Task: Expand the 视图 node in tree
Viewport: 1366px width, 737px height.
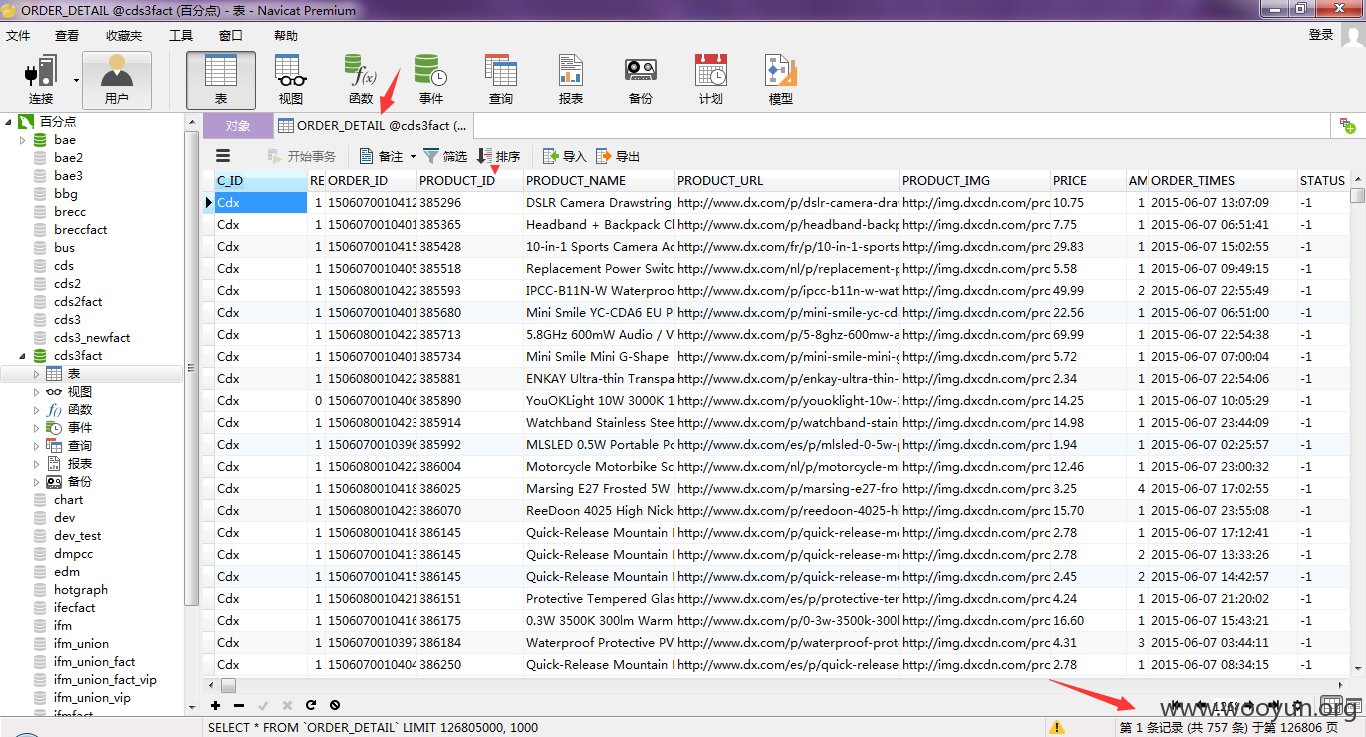Action: click(36, 392)
